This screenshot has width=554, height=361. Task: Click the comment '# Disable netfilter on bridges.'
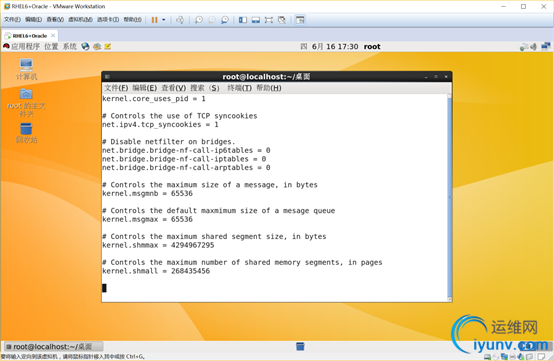coord(169,142)
